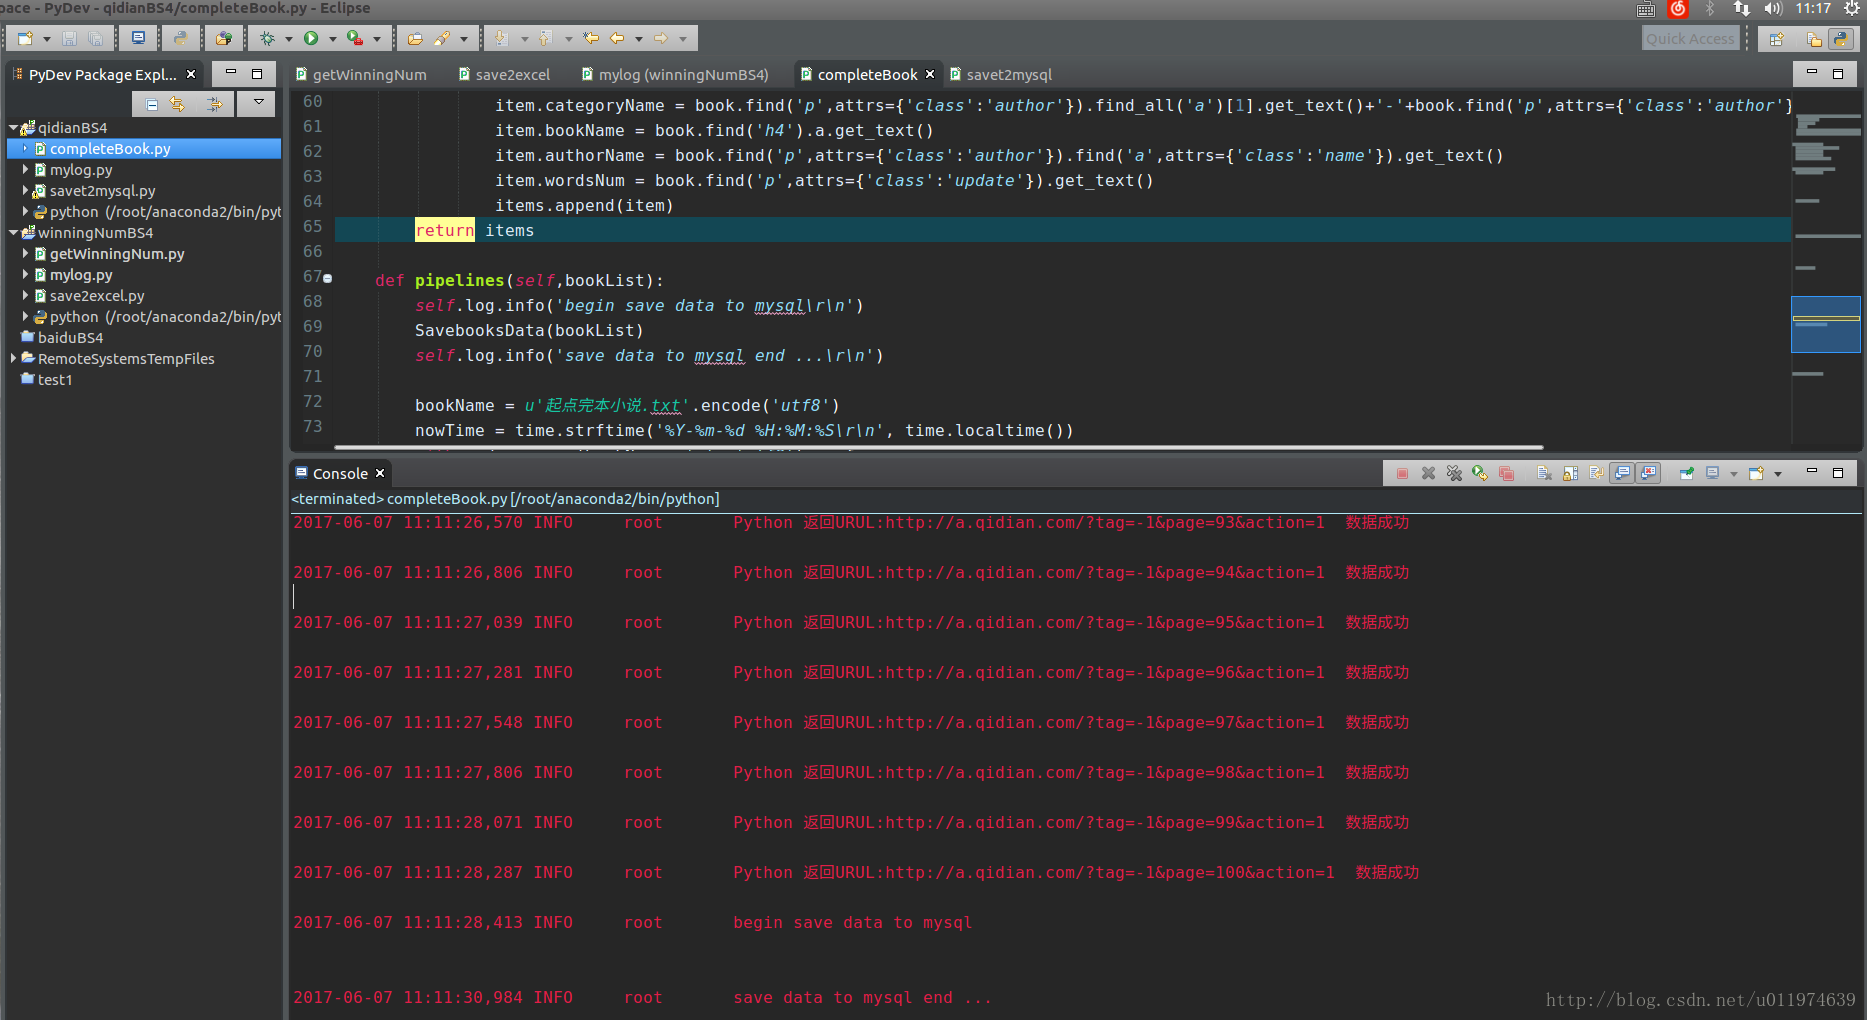The image size is (1867, 1020).
Task: Click Collapse All in Package Explorer
Action: click(151, 104)
